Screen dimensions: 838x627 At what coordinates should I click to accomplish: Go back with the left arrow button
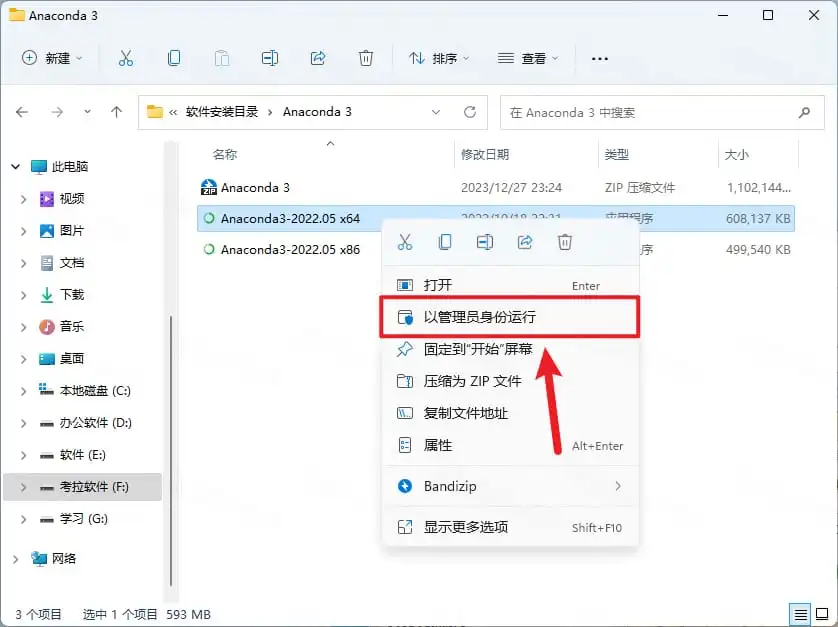coord(22,112)
